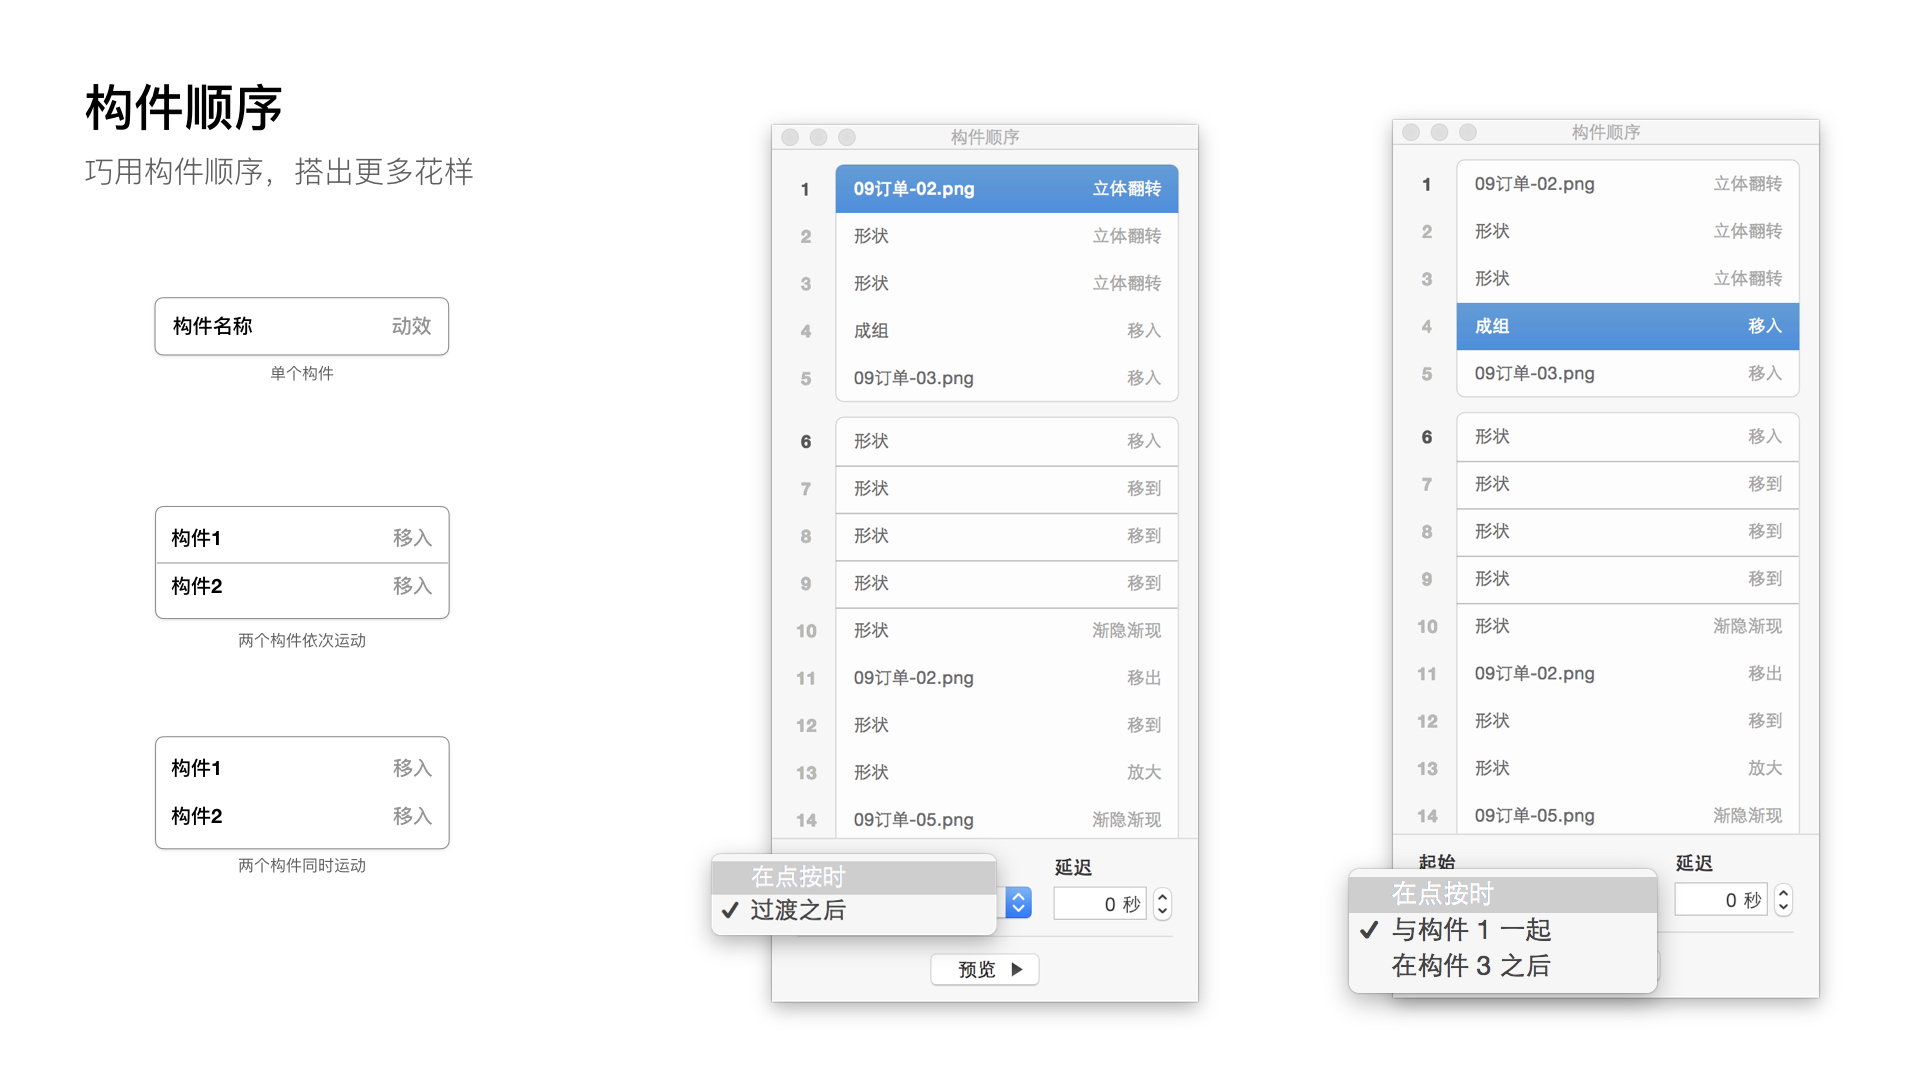Open the start dropdown blue arrows in left window
This screenshot has height=1080, width=1920.
click(x=1018, y=903)
